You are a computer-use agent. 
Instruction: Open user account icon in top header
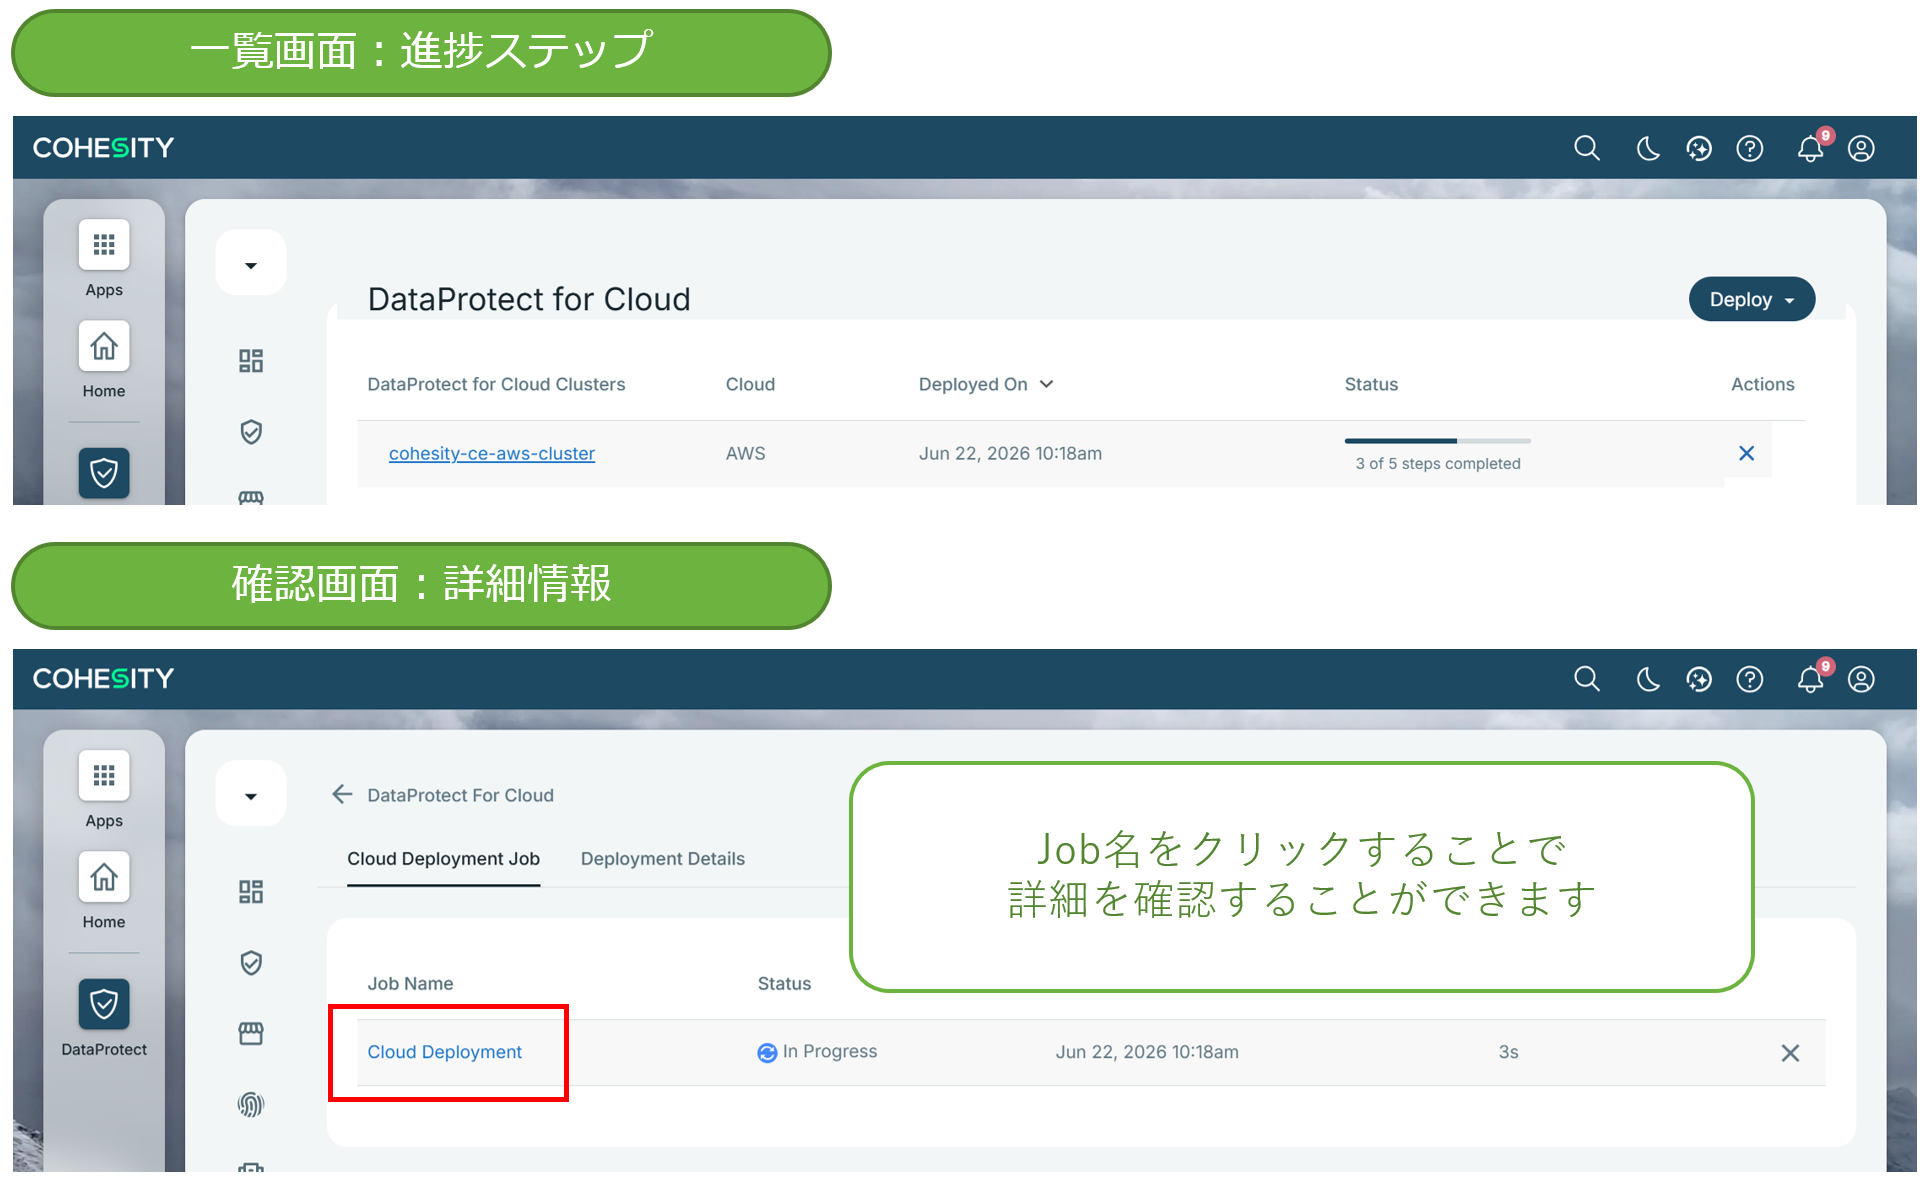coord(1861,149)
